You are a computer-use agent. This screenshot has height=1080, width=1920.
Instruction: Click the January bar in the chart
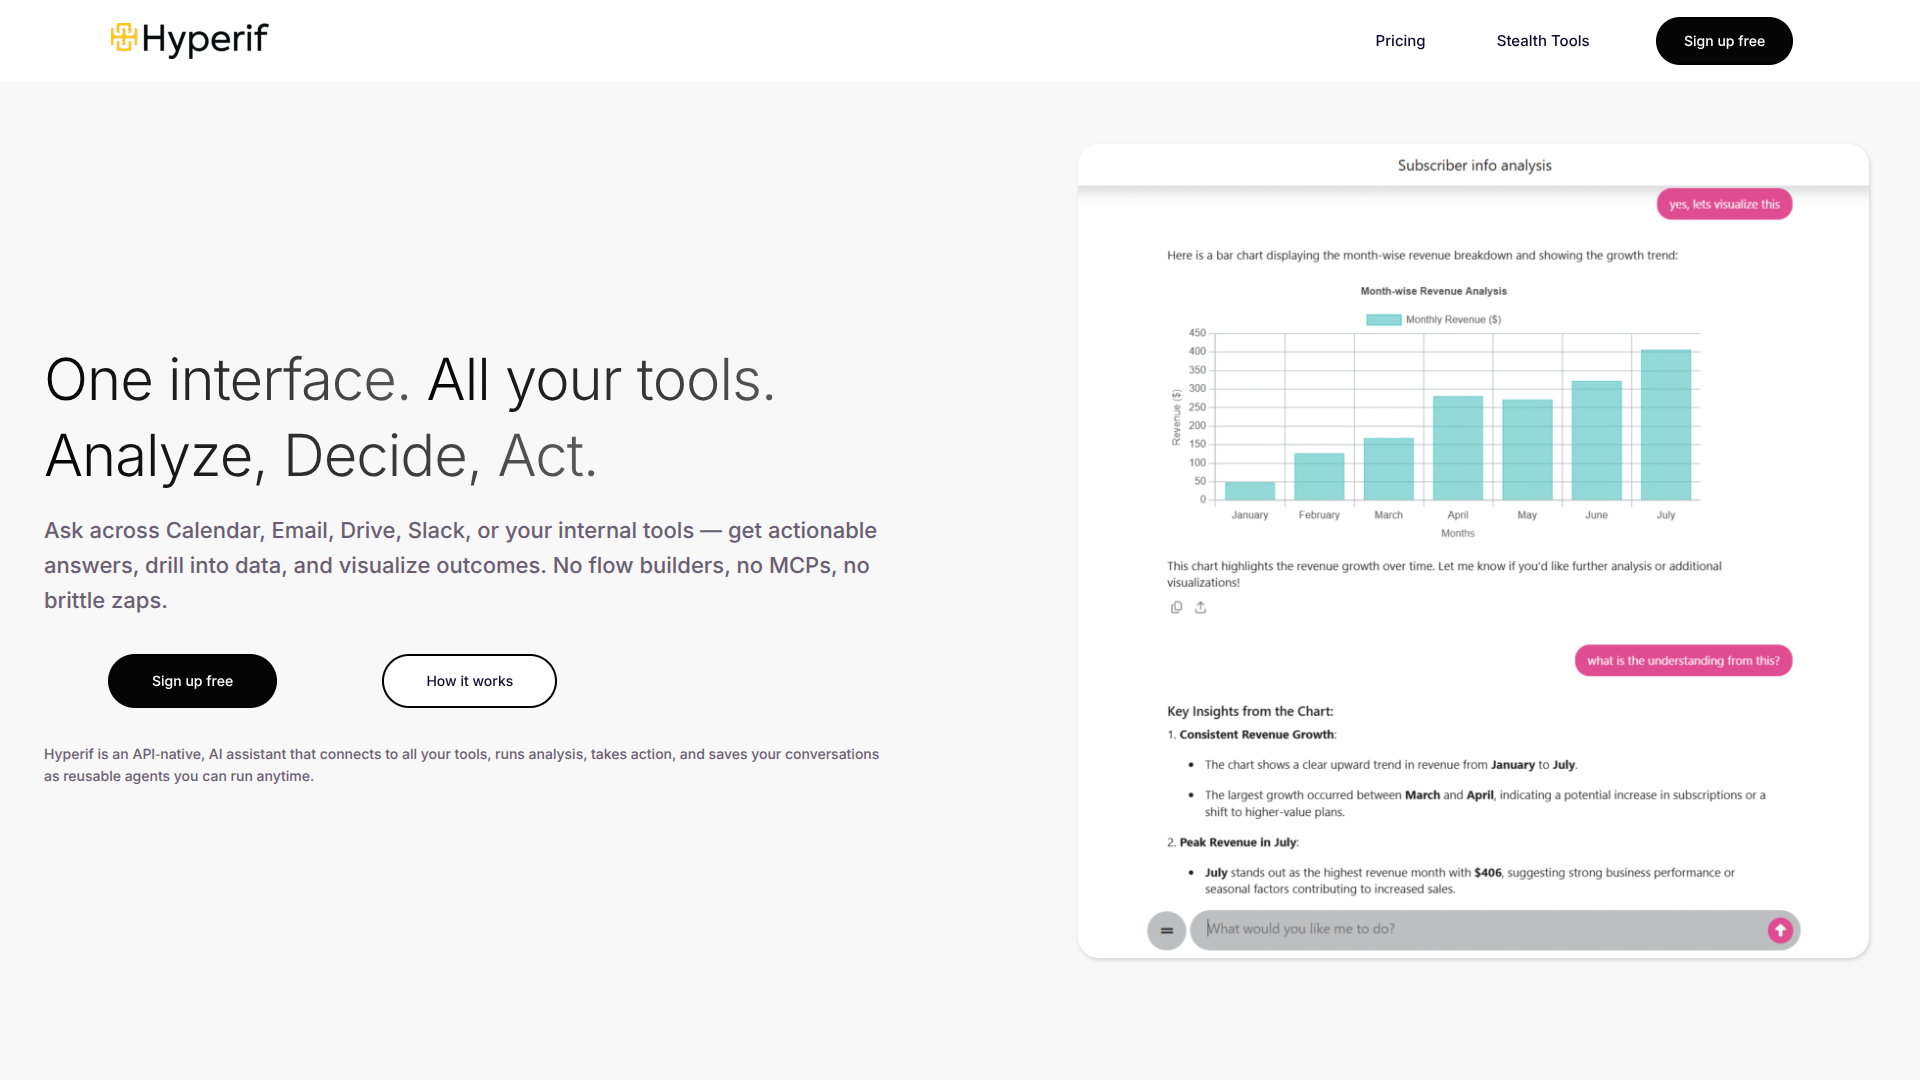click(x=1249, y=491)
